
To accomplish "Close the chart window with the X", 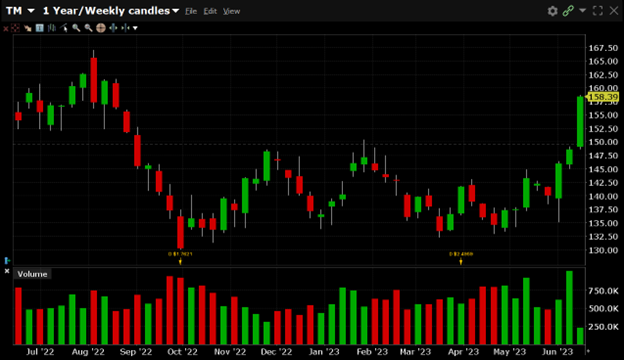I will click(614, 11).
